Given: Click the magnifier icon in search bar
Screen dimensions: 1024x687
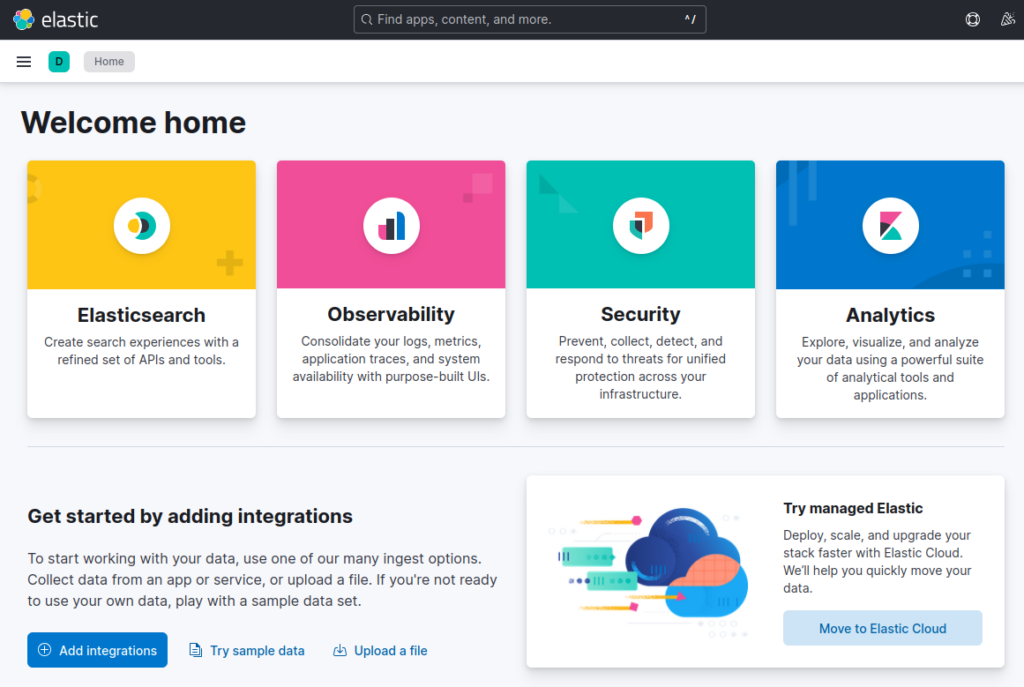Looking at the screenshot, I should [367, 20].
